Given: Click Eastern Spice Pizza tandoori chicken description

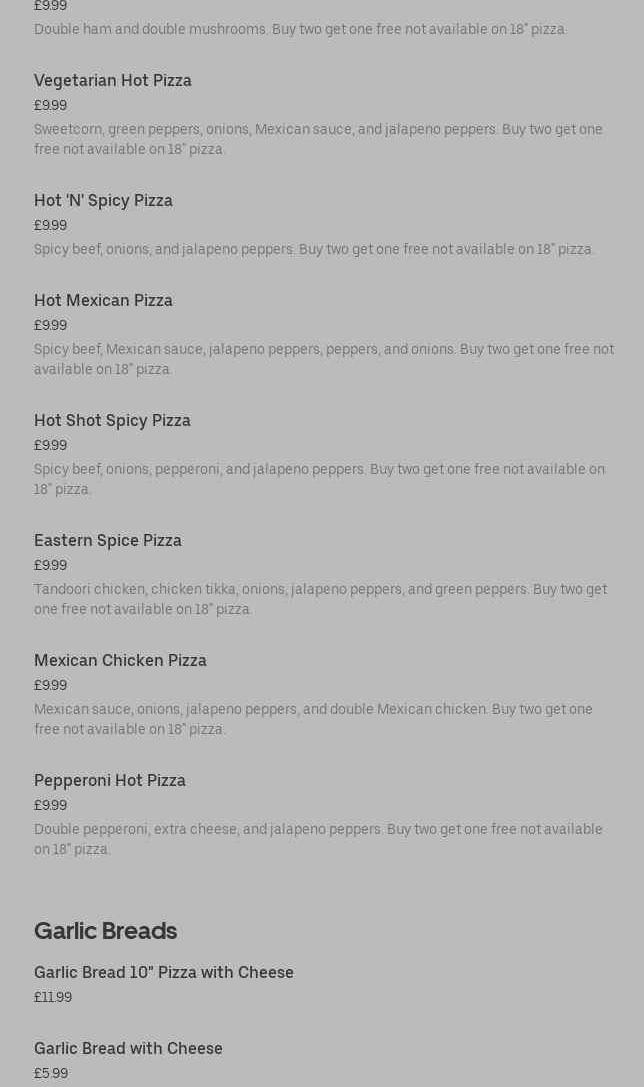Looking at the screenshot, I should click(320, 599).
